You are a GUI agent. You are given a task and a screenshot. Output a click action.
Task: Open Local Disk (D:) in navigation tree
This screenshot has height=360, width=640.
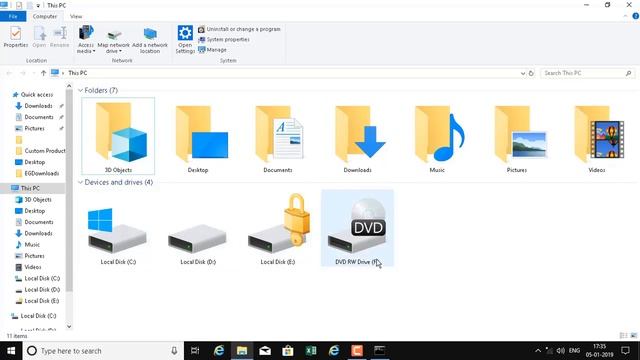42,289
